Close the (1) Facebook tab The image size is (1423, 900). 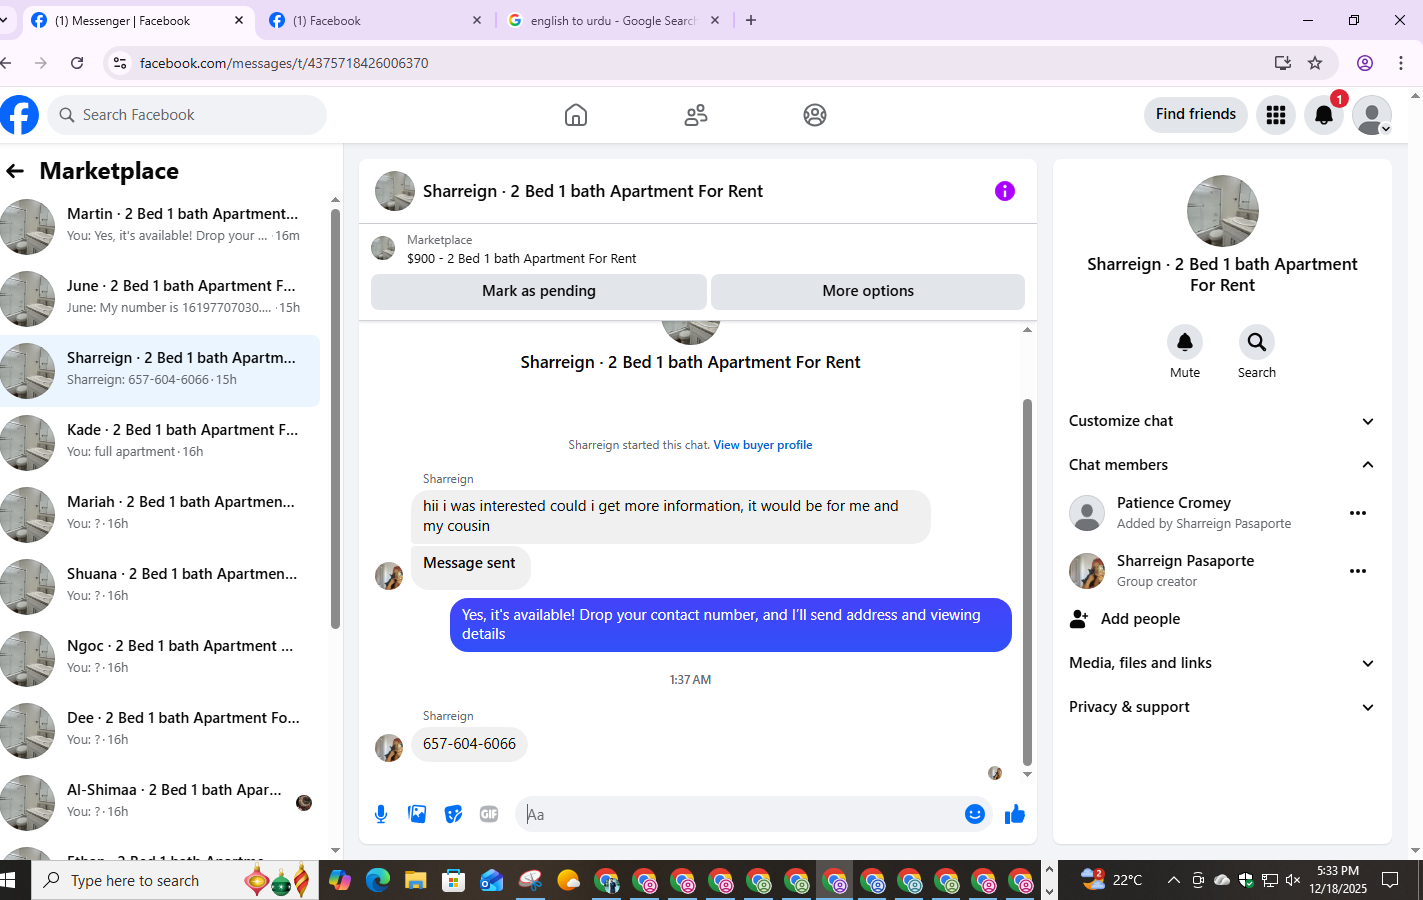click(477, 20)
